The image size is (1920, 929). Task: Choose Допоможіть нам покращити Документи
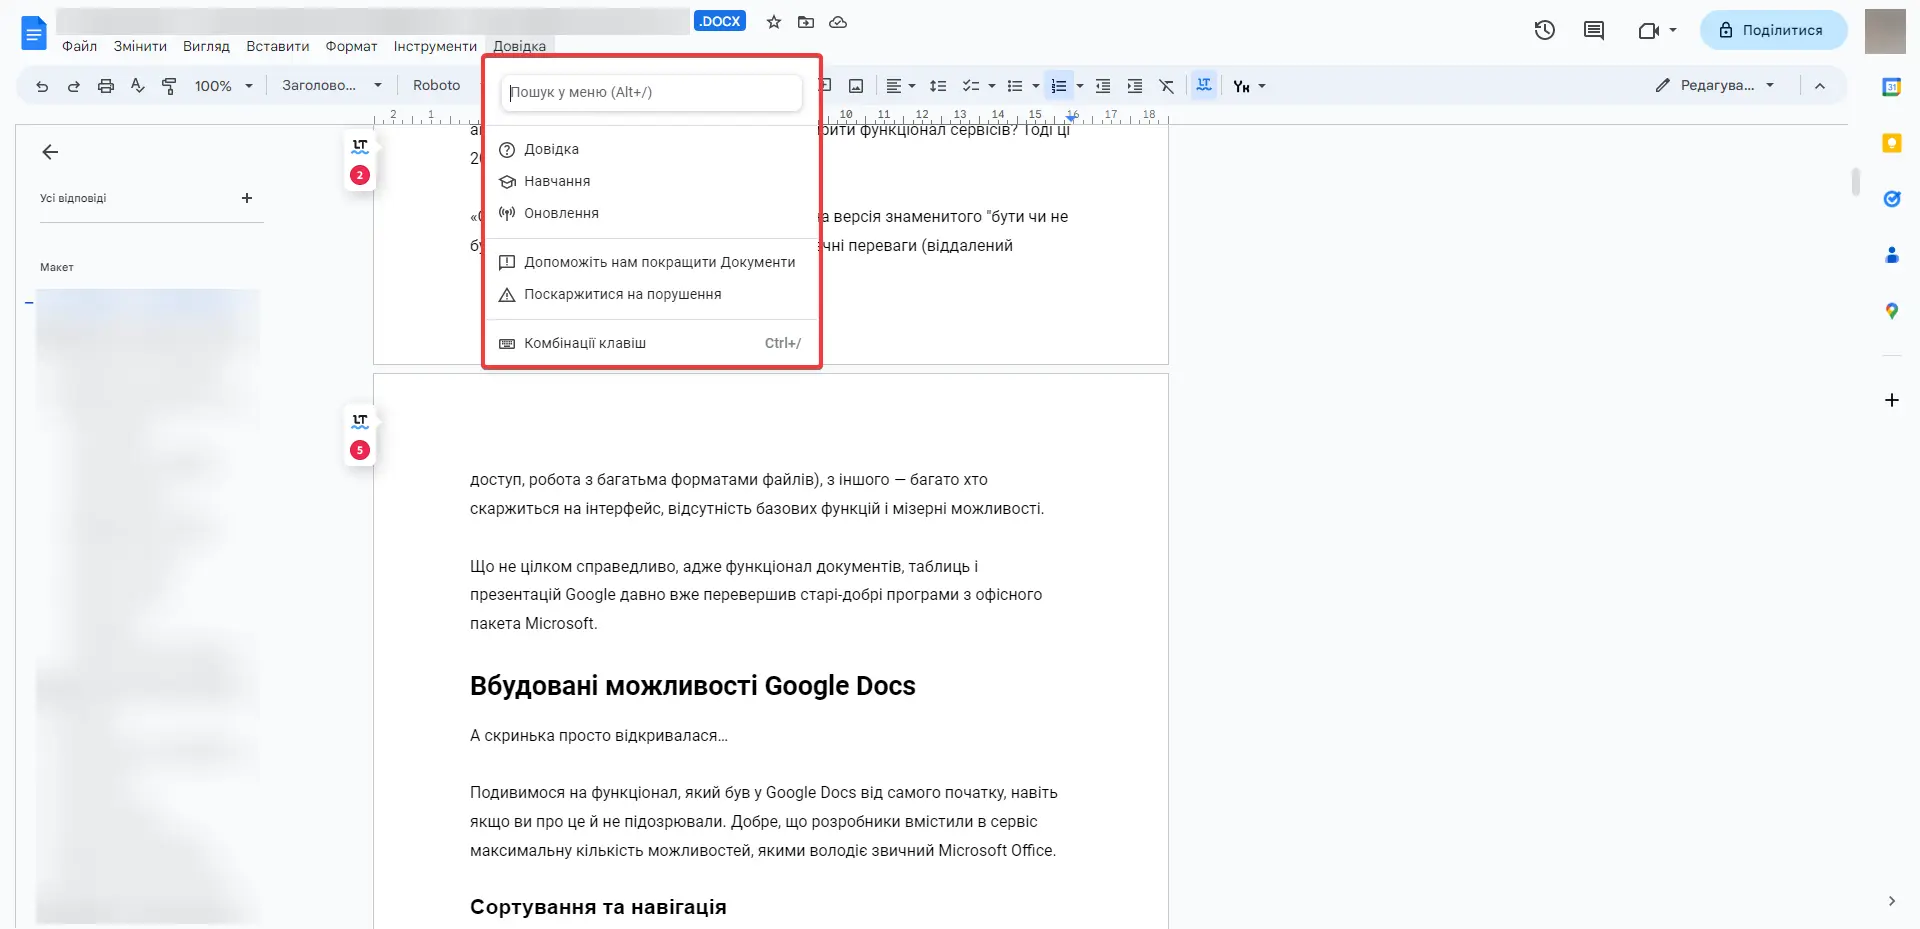click(651, 262)
